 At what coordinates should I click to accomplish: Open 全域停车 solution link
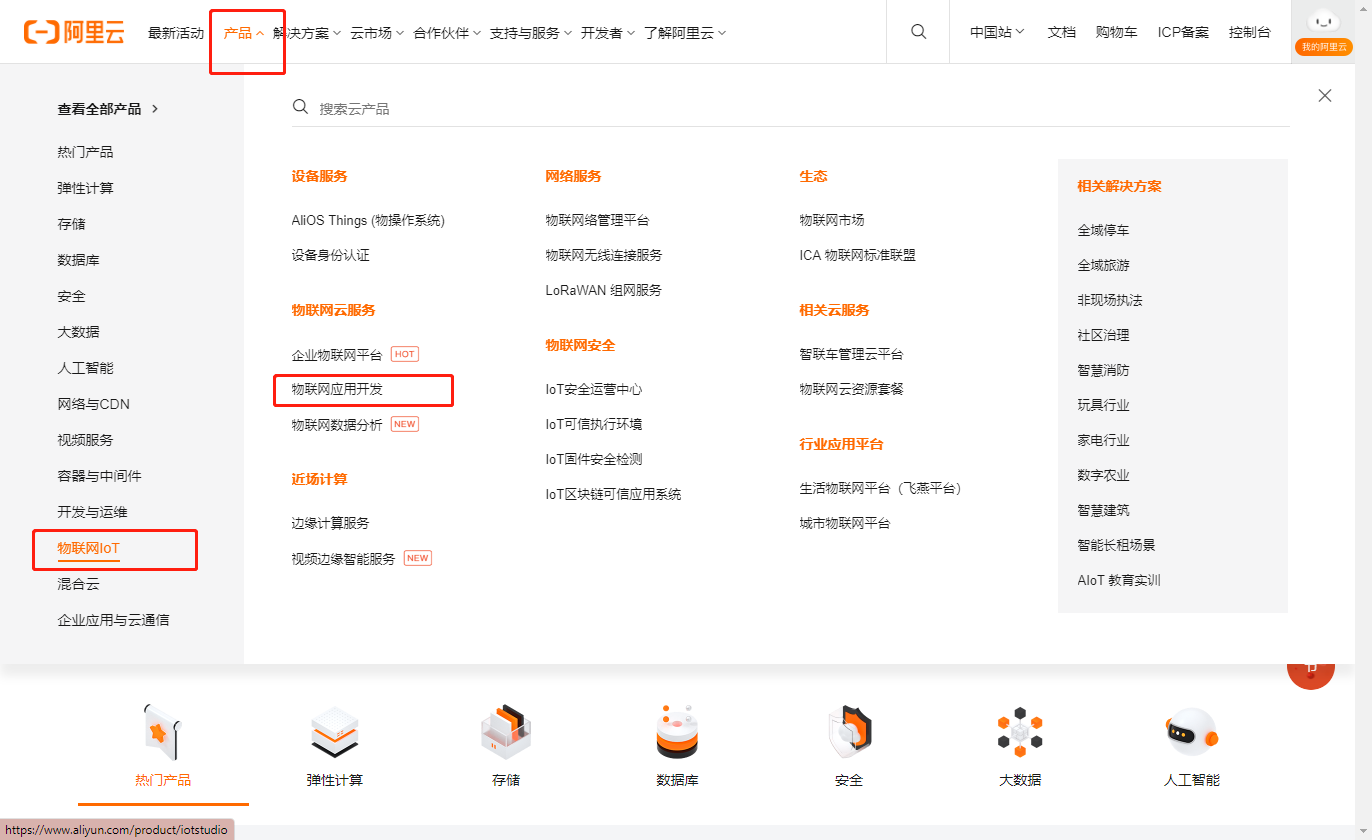pyautogui.click(x=1104, y=230)
